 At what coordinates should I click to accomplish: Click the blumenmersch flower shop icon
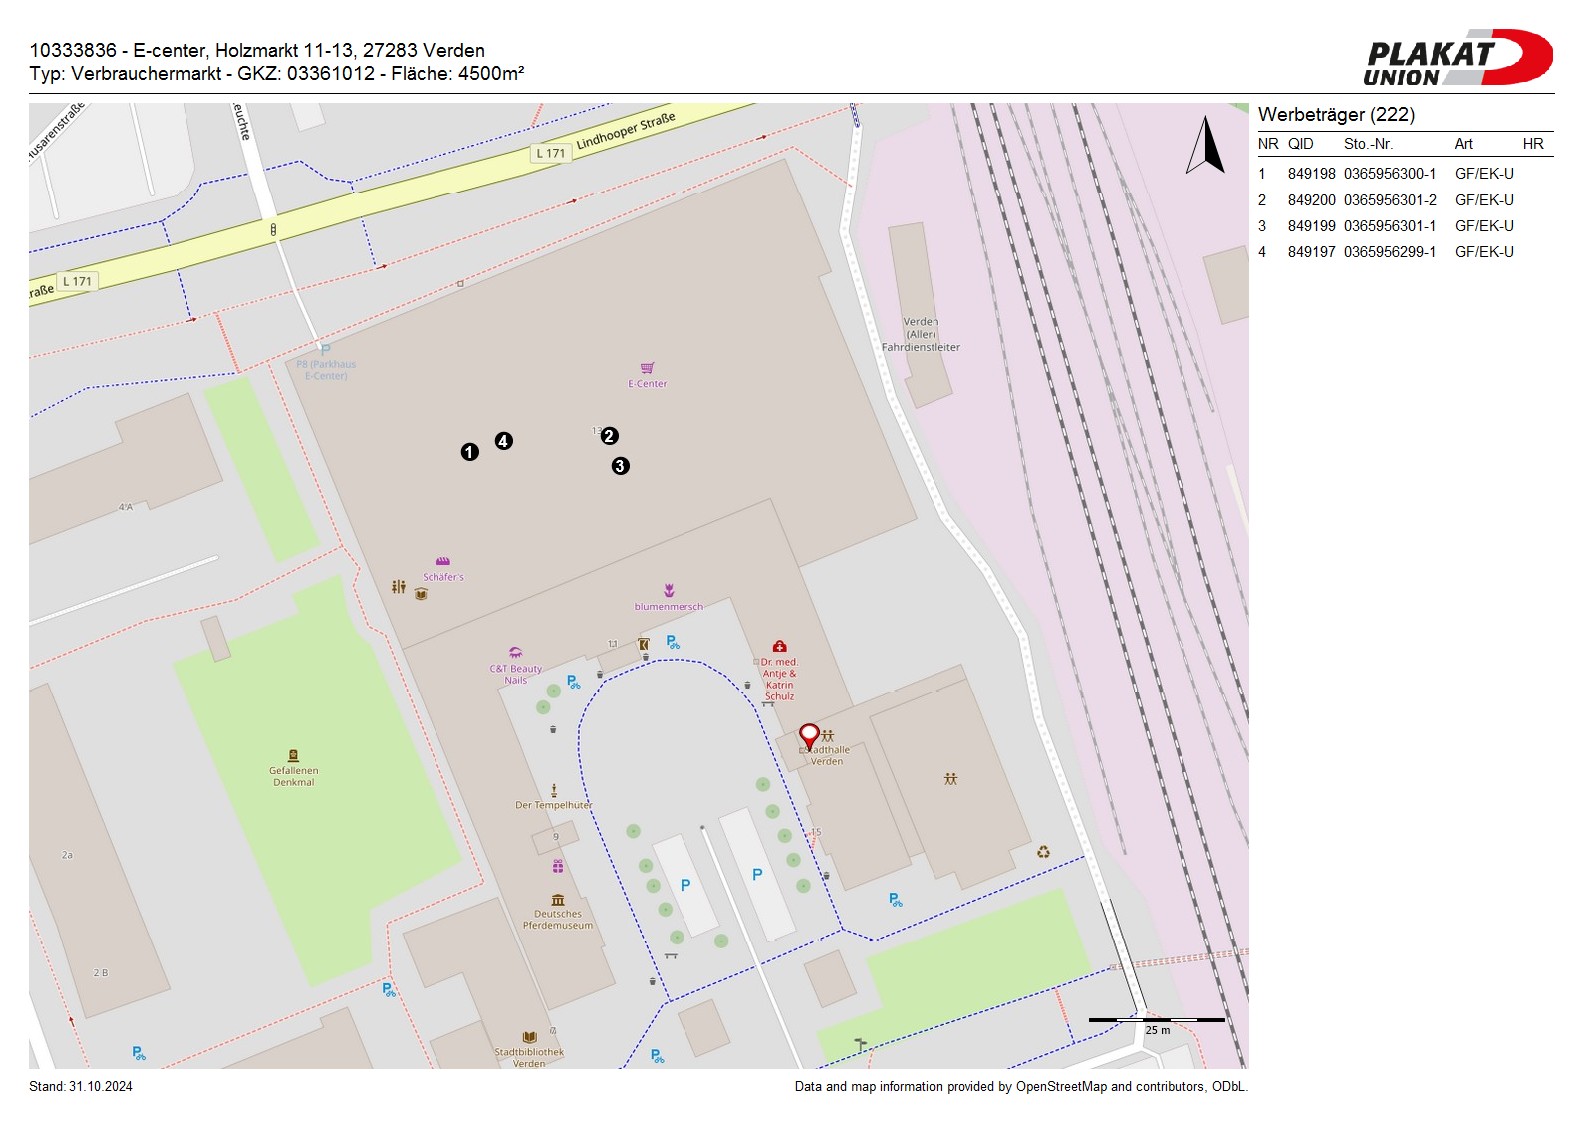pos(669,591)
